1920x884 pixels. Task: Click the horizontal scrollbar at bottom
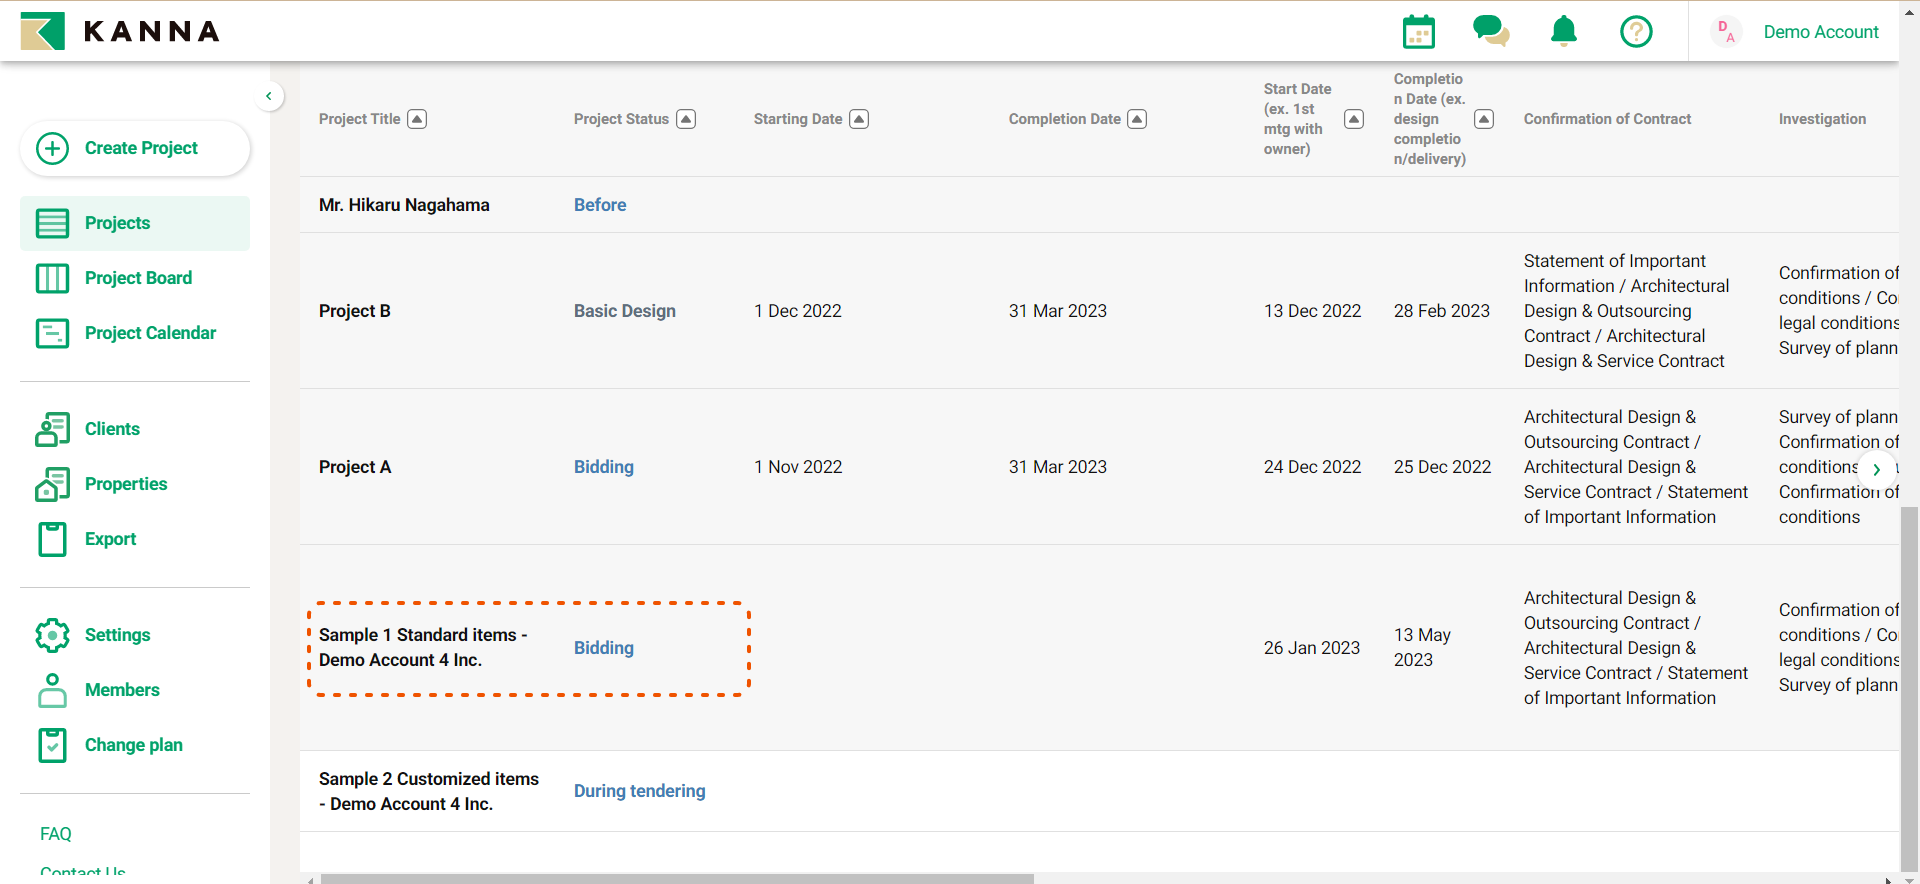(676, 878)
